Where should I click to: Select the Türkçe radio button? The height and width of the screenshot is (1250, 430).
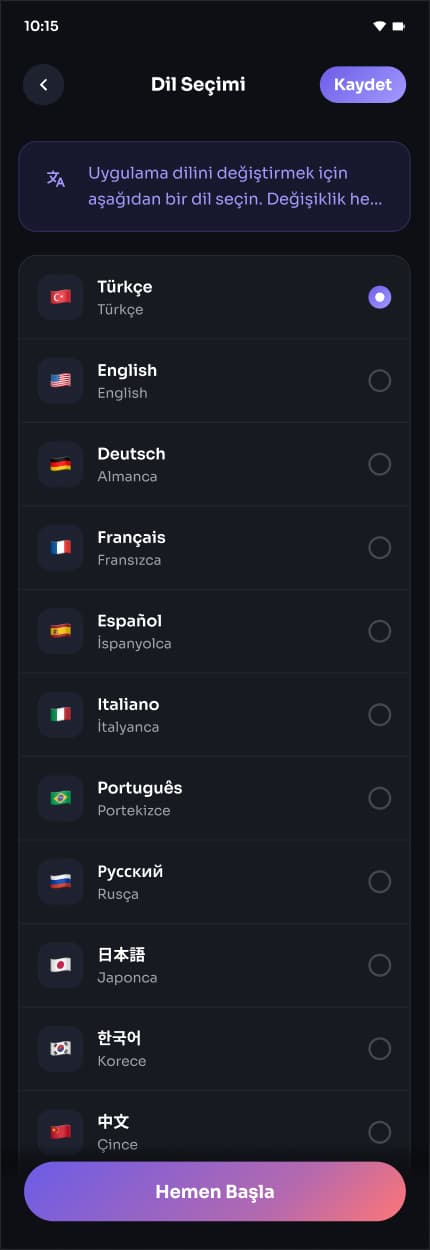pyautogui.click(x=380, y=297)
